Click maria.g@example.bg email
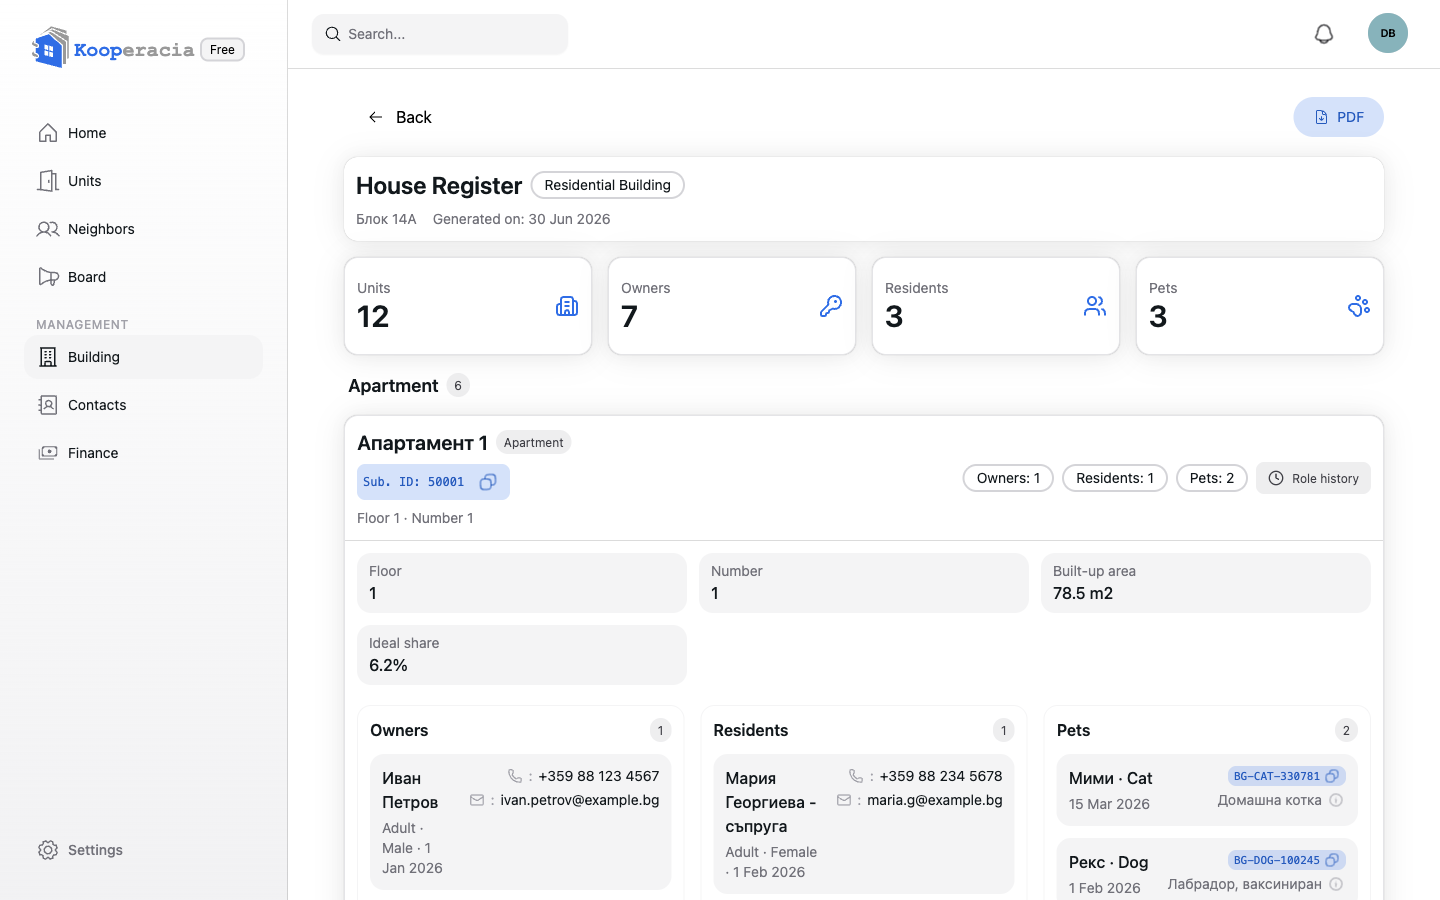 tap(935, 800)
